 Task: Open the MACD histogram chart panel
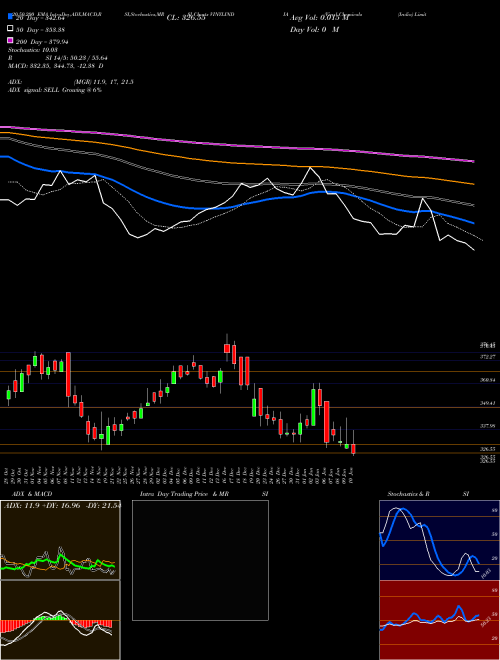click(x=60, y=620)
